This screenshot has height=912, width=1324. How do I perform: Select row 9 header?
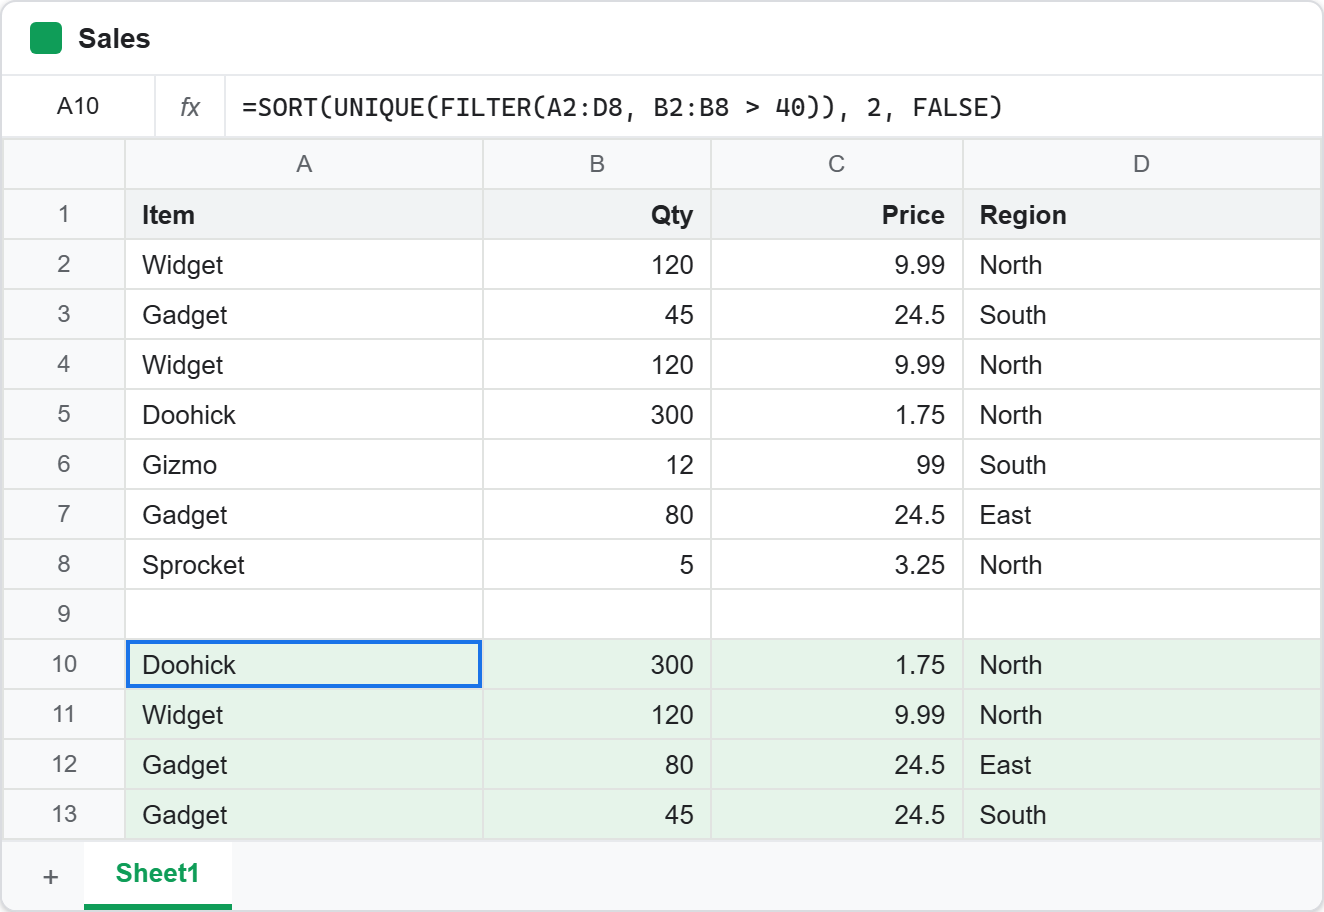click(64, 614)
